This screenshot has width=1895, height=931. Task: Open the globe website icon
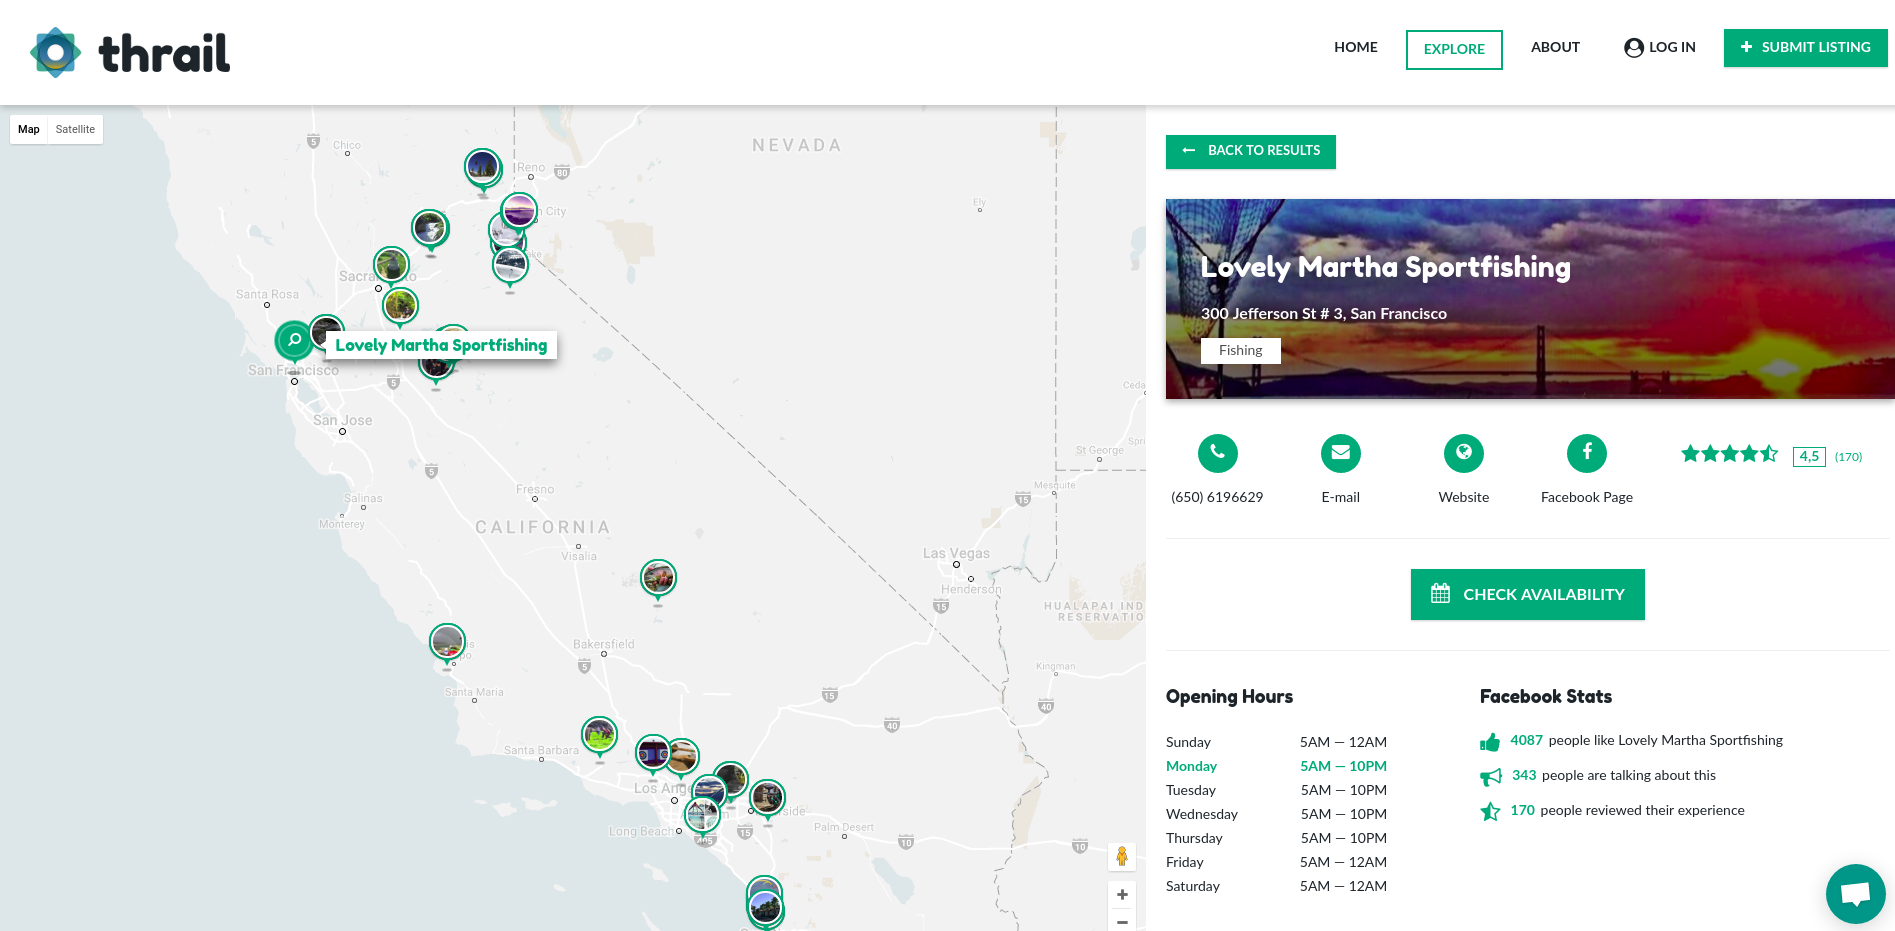[x=1463, y=453]
